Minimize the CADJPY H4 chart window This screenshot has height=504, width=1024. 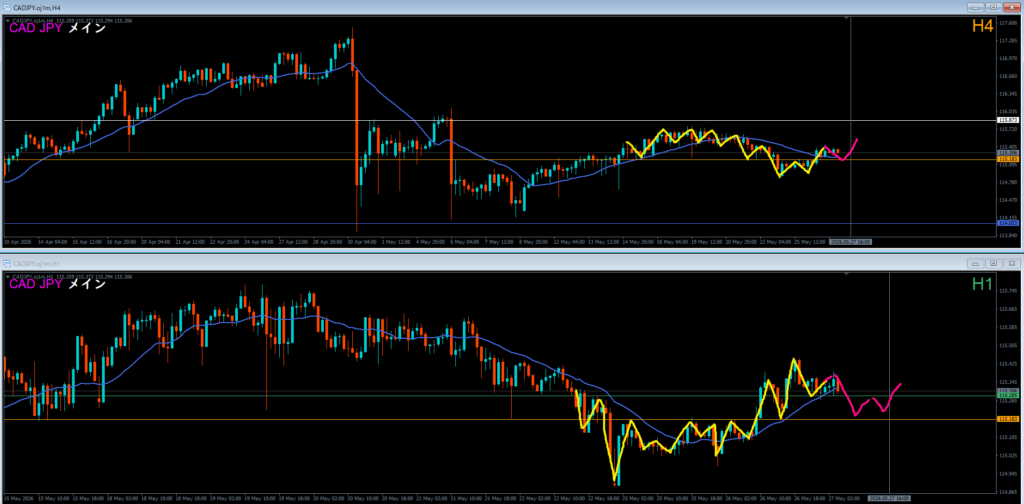[977, 7]
